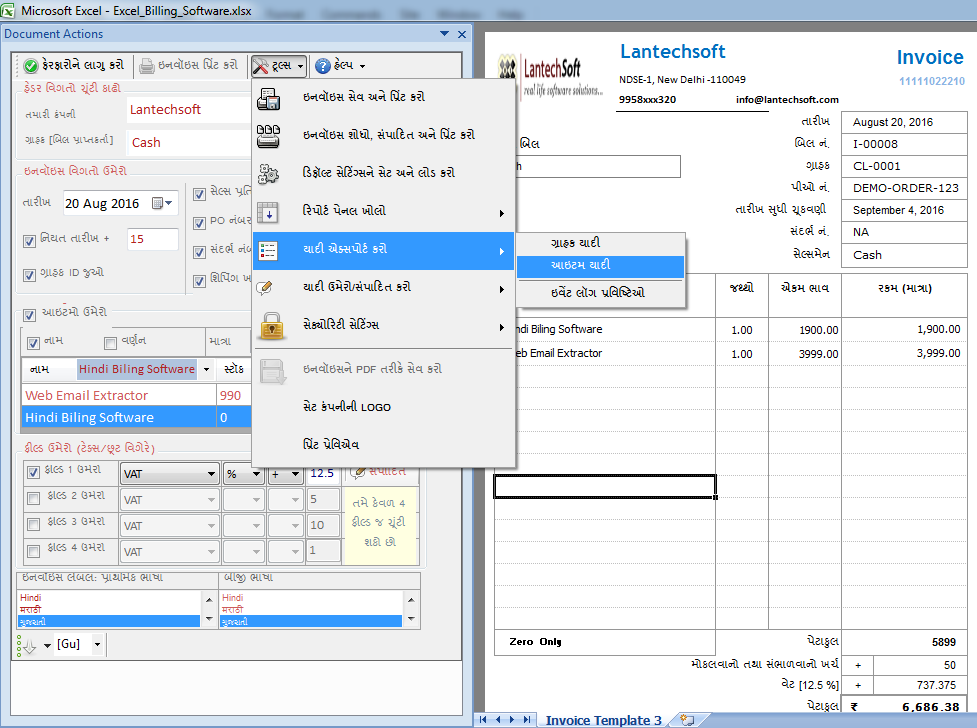The image size is (977, 728).
Task: Go to previous sheet navigation arrow
Action: [498, 719]
